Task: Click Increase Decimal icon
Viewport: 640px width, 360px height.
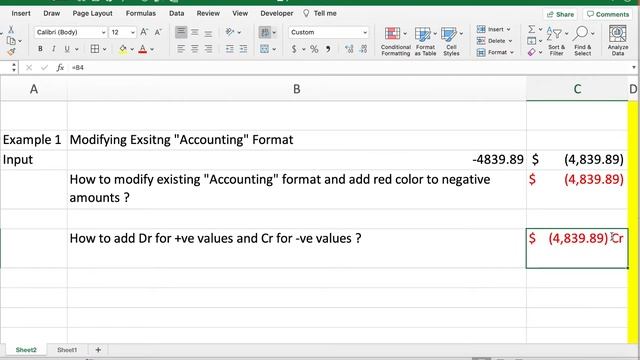Action: [349, 49]
